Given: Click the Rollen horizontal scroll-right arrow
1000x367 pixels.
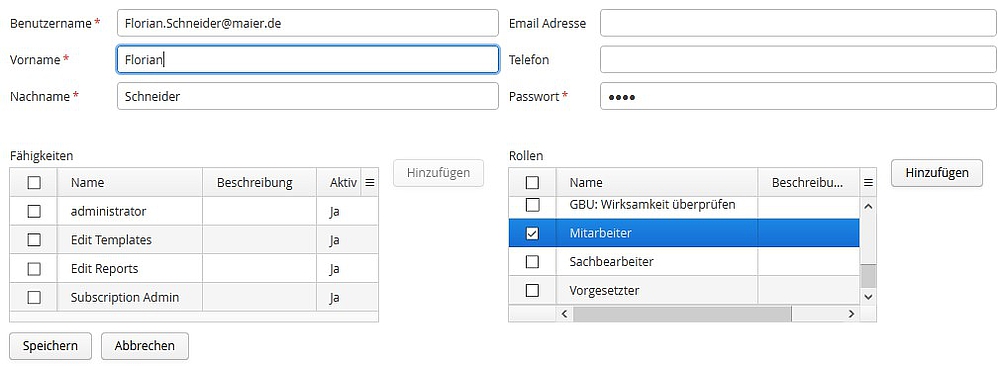Looking at the screenshot, I should point(851,314).
